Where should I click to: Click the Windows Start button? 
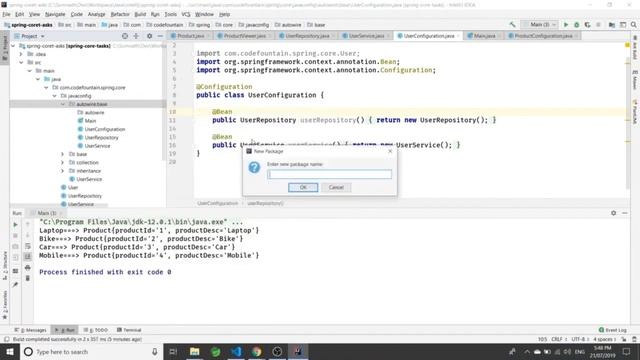10,352
